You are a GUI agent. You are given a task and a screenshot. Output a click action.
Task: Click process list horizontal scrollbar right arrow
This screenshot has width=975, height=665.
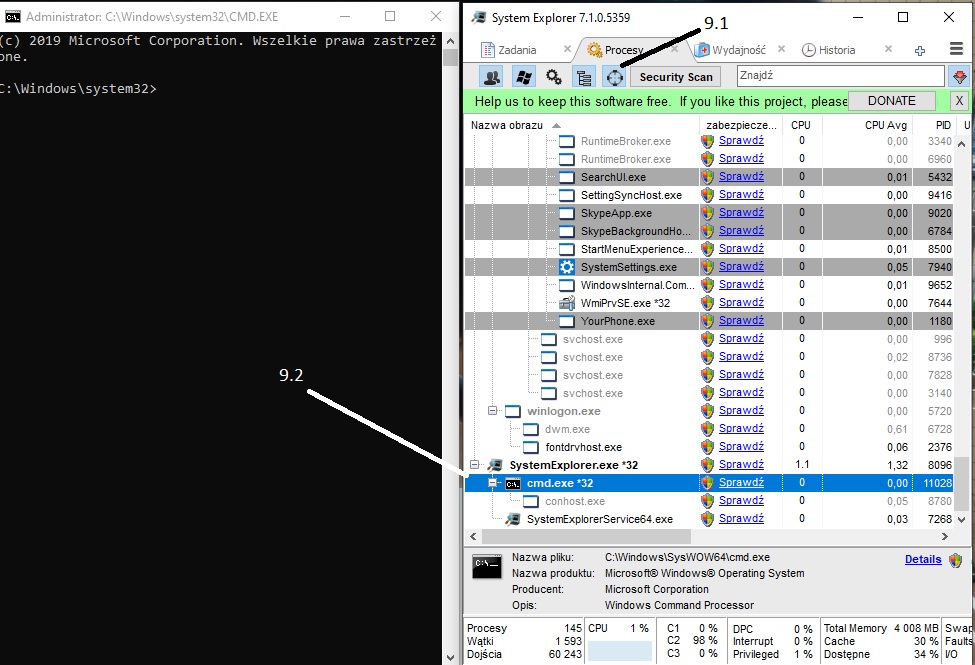(945, 536)
